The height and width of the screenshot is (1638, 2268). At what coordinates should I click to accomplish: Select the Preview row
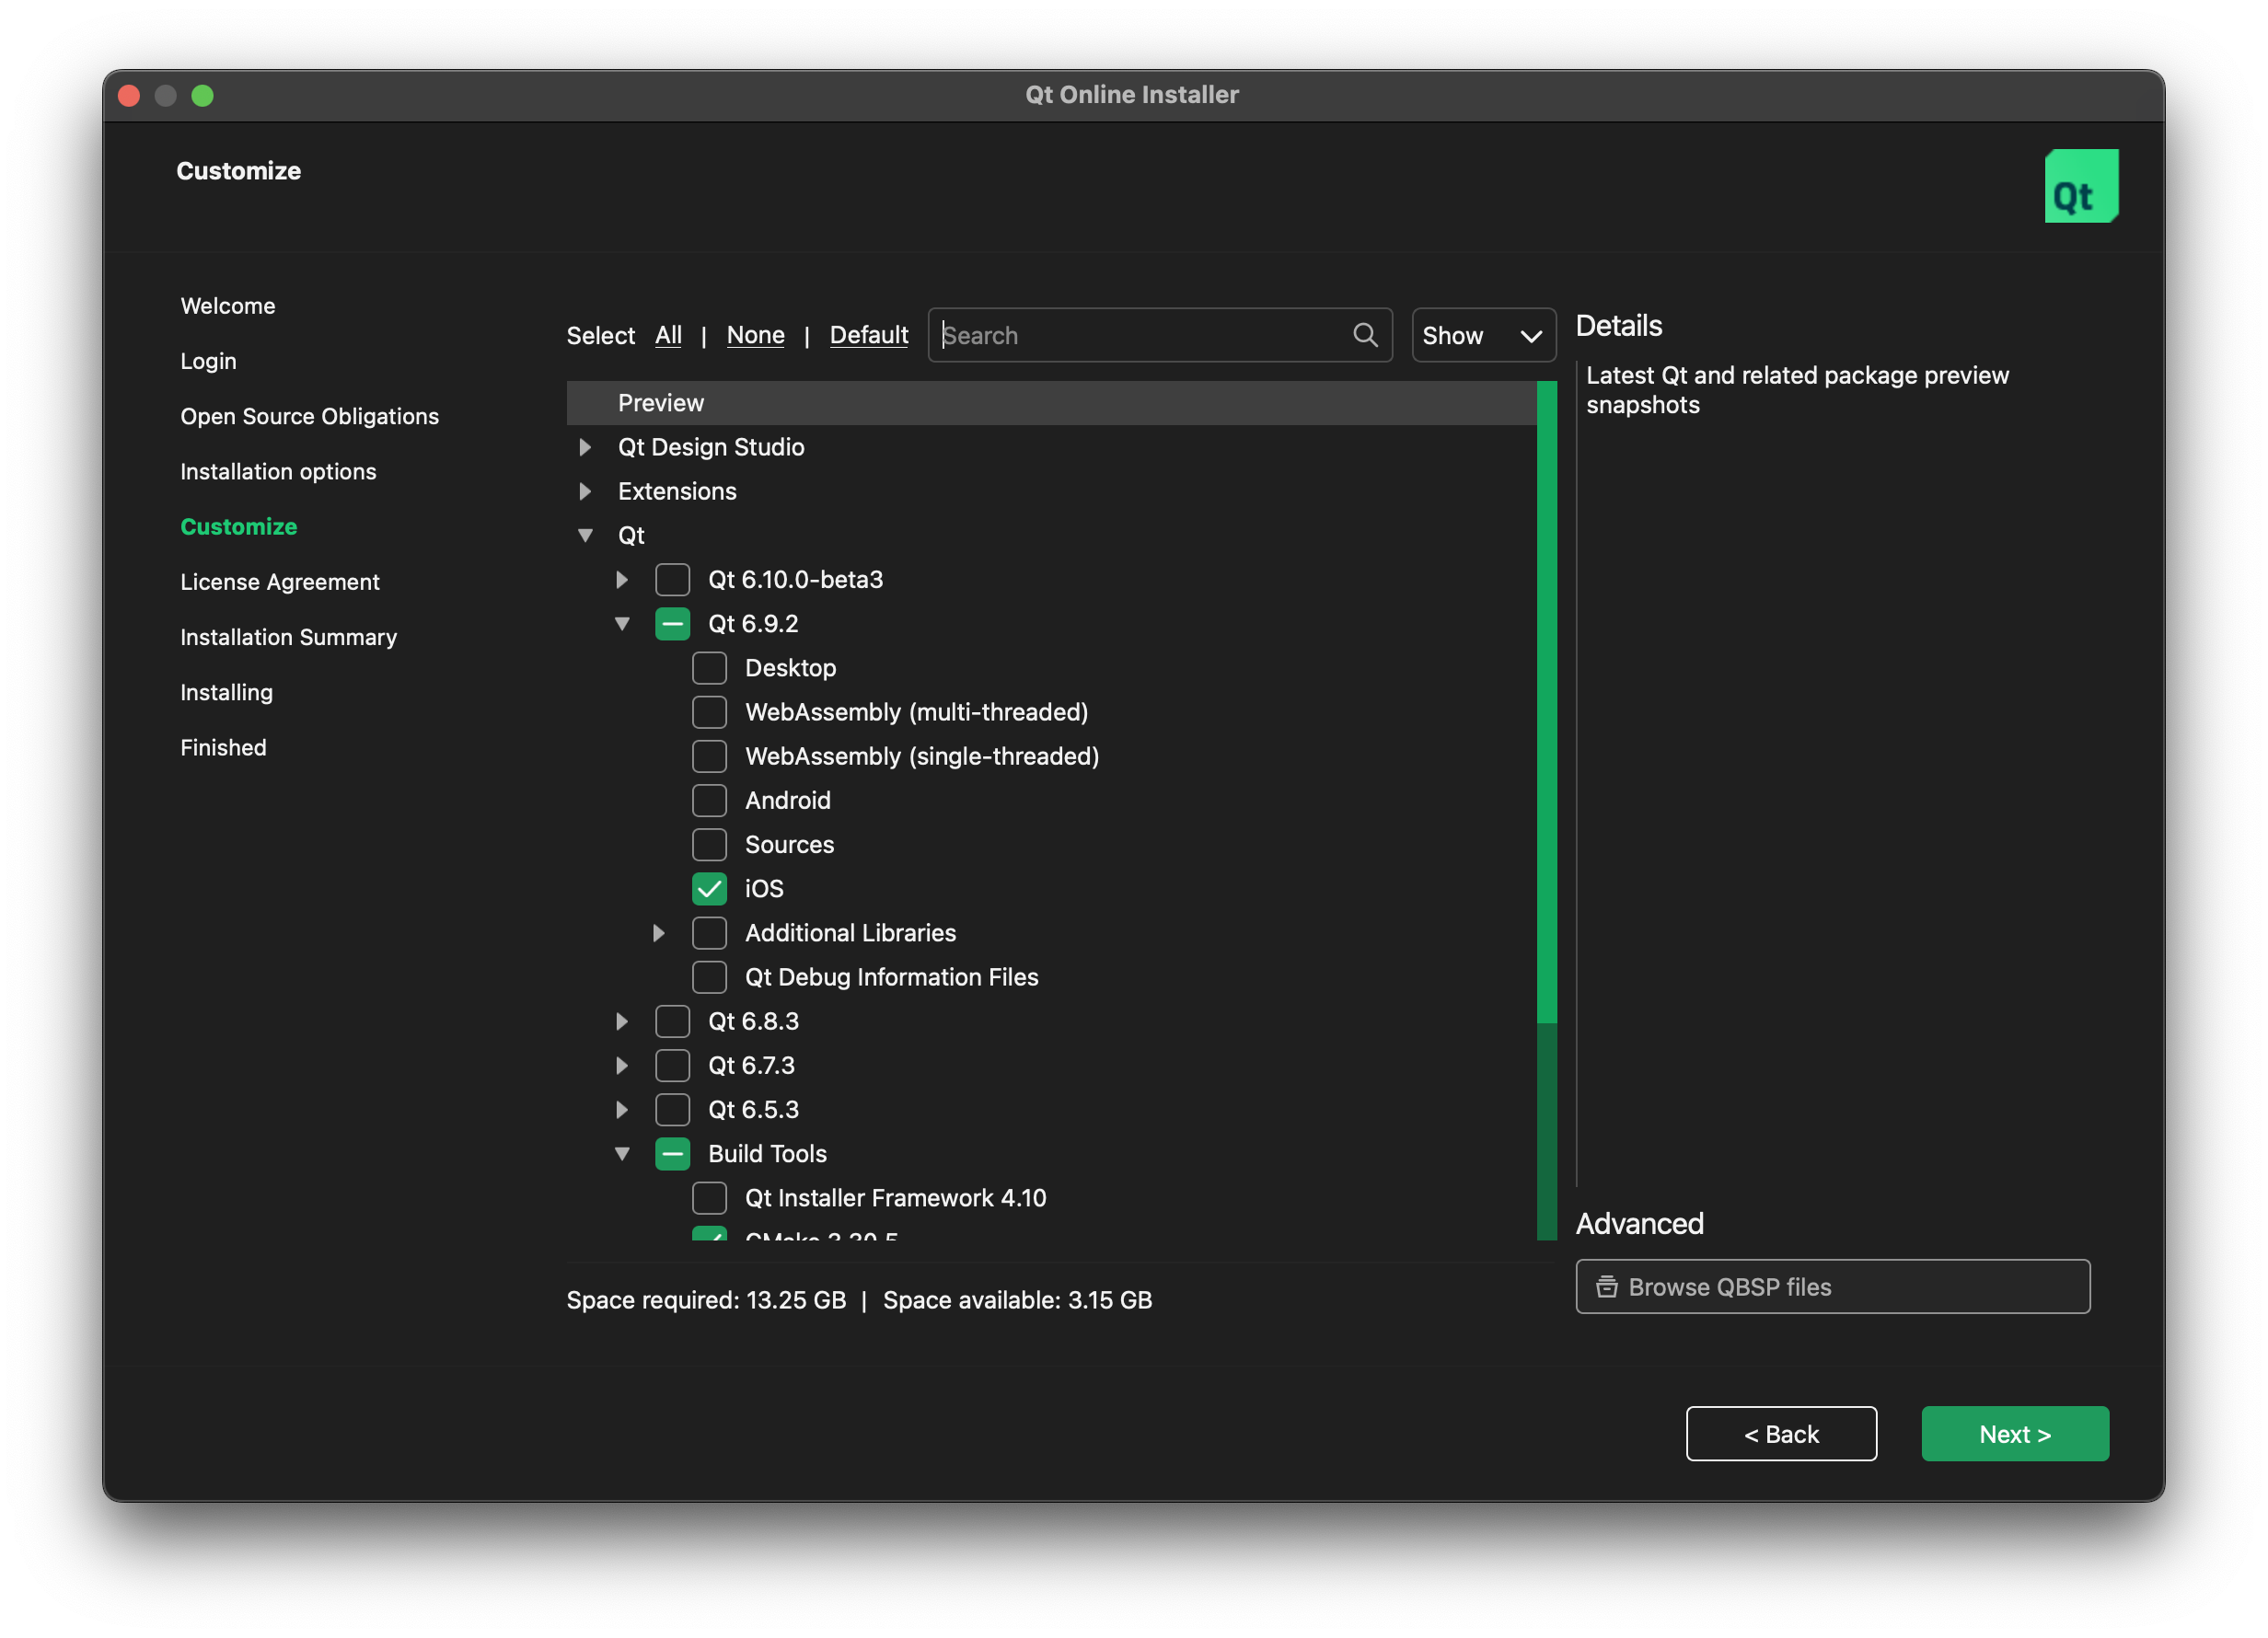[1051, 403]
